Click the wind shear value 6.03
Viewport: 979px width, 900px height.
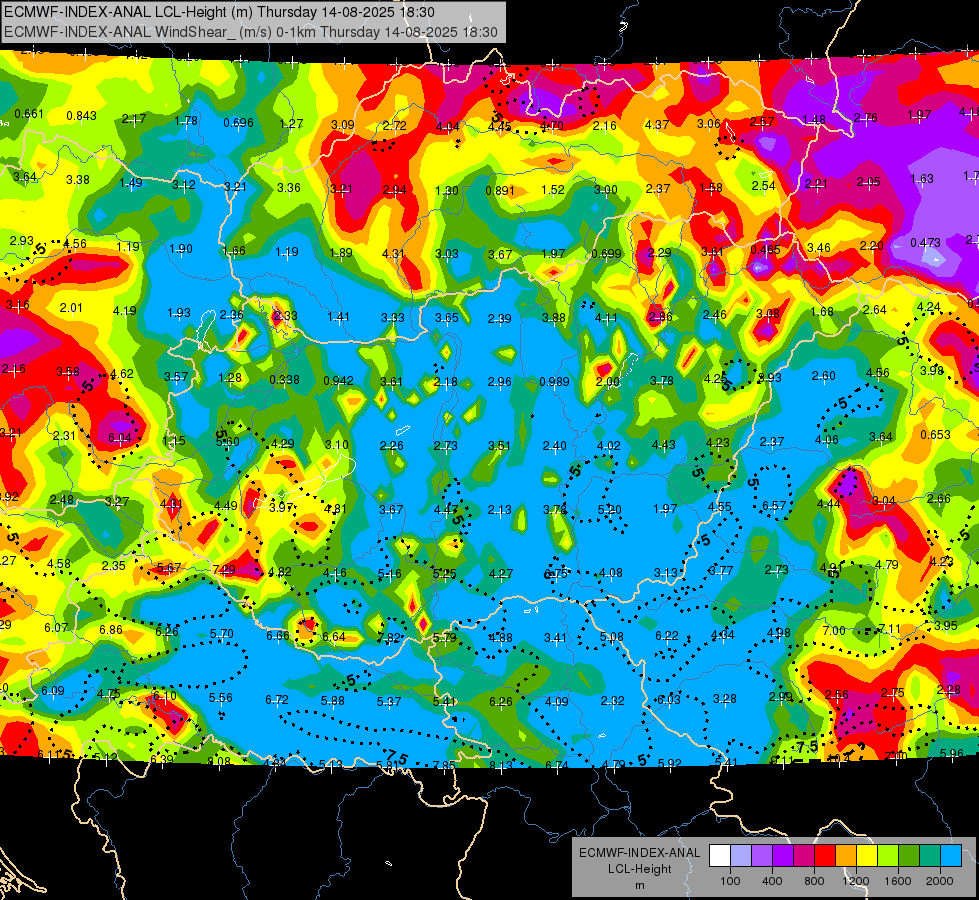pos(669,700)
